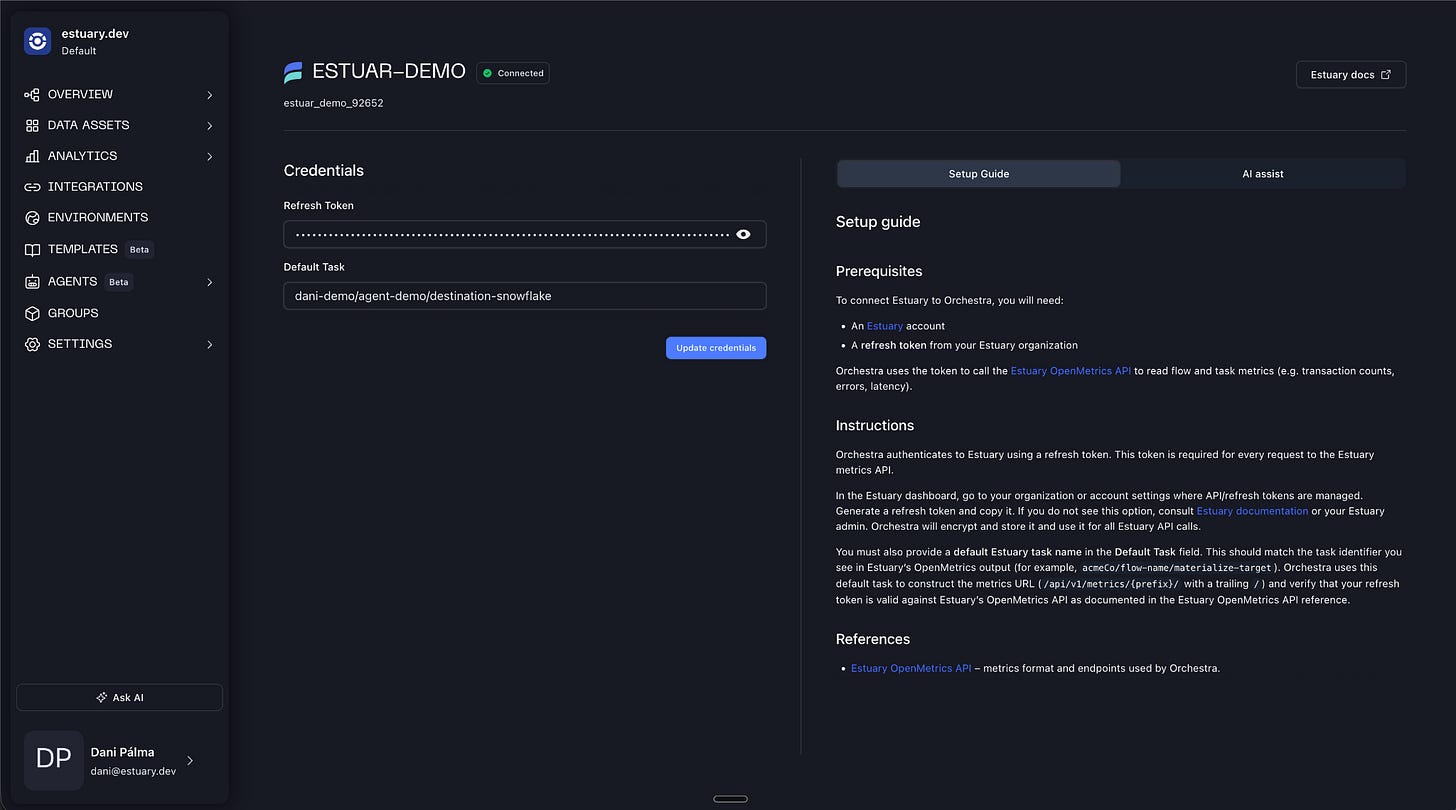Open Estuary OpenMetrics API link under References
The width and height of the screenshot is (1456, 810).
(x=911, y=668)
